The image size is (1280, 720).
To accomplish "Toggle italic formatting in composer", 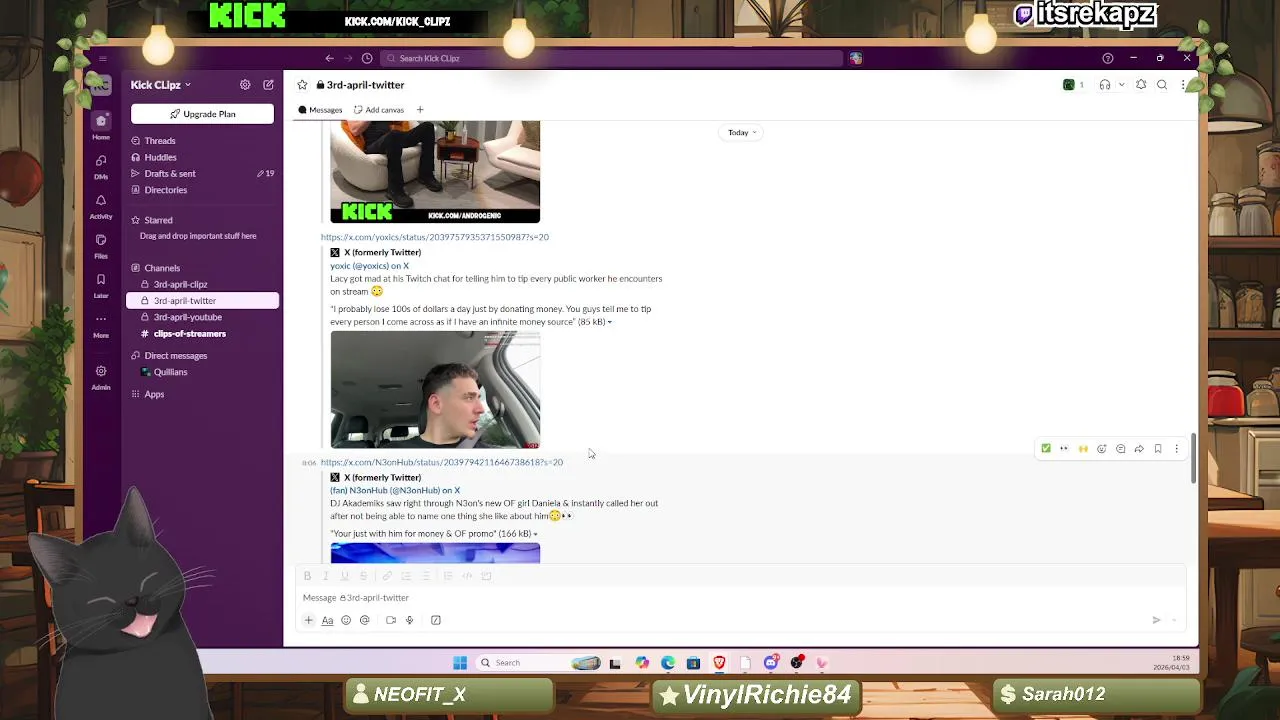I will click(325, 576).
